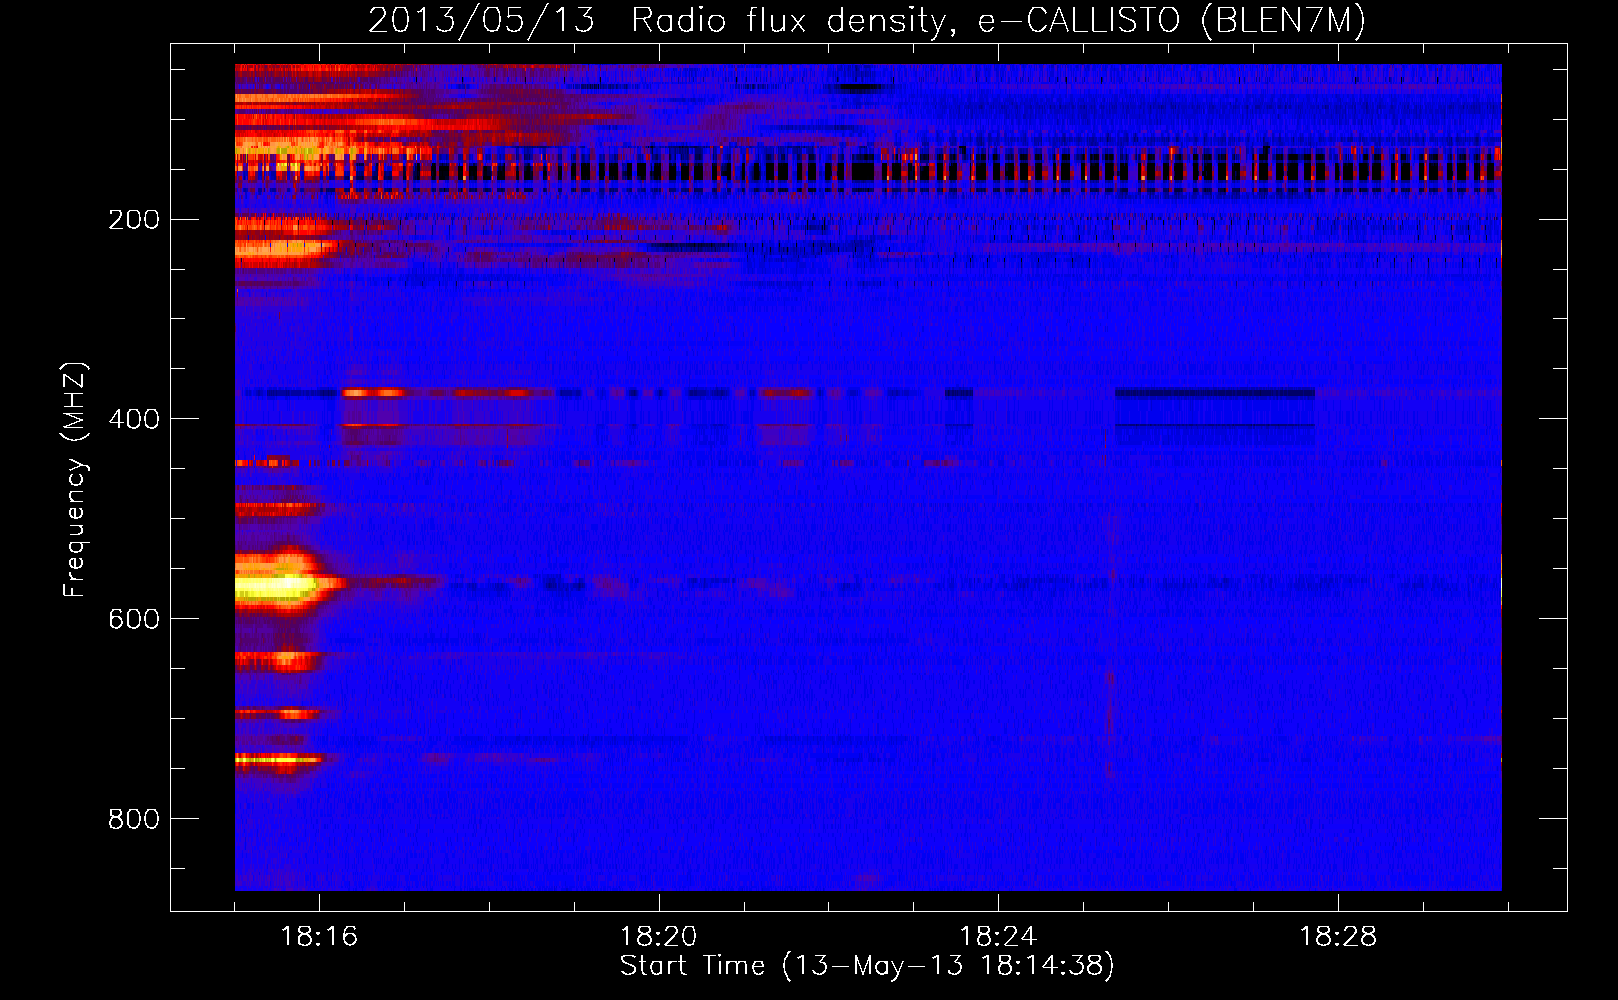Click the 18:20 time tick label
The image size is (1618, 1000).
pyautogui.click(x=659, y=937)
